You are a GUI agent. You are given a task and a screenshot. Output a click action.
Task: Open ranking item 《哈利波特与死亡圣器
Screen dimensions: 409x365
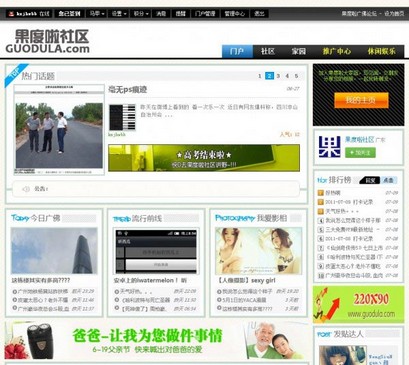point(353,257)
